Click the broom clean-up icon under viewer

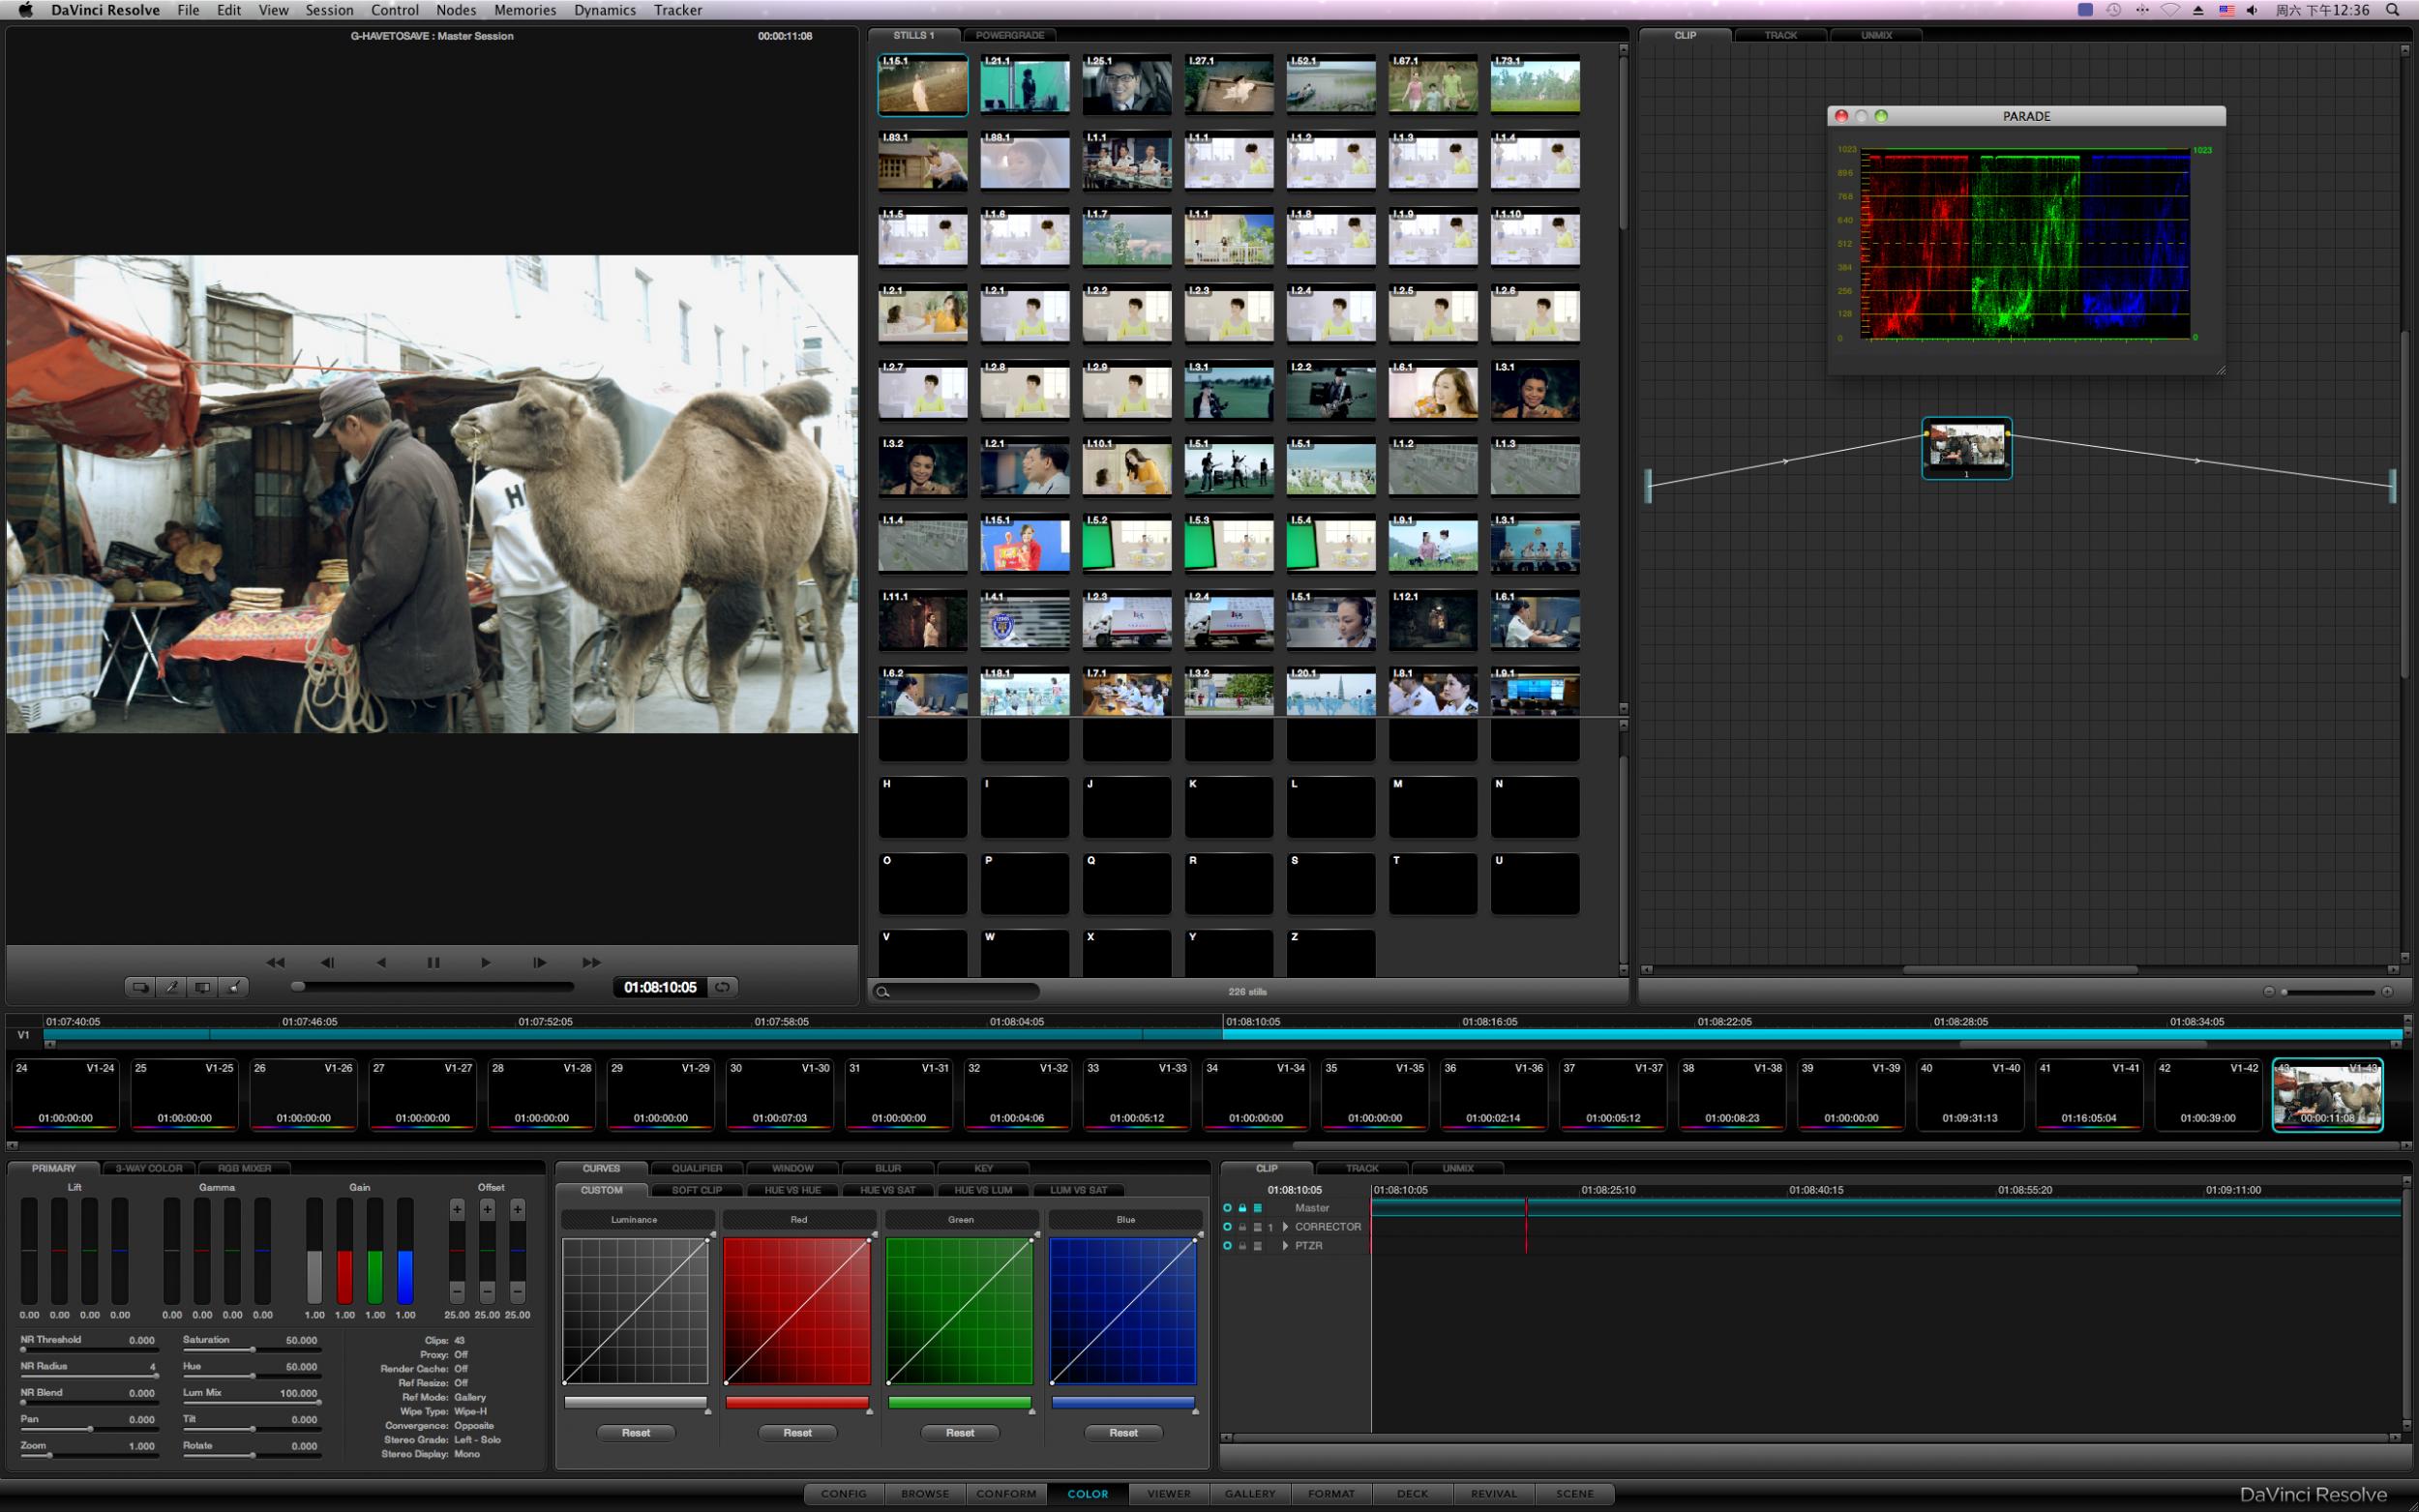(233, 987)
